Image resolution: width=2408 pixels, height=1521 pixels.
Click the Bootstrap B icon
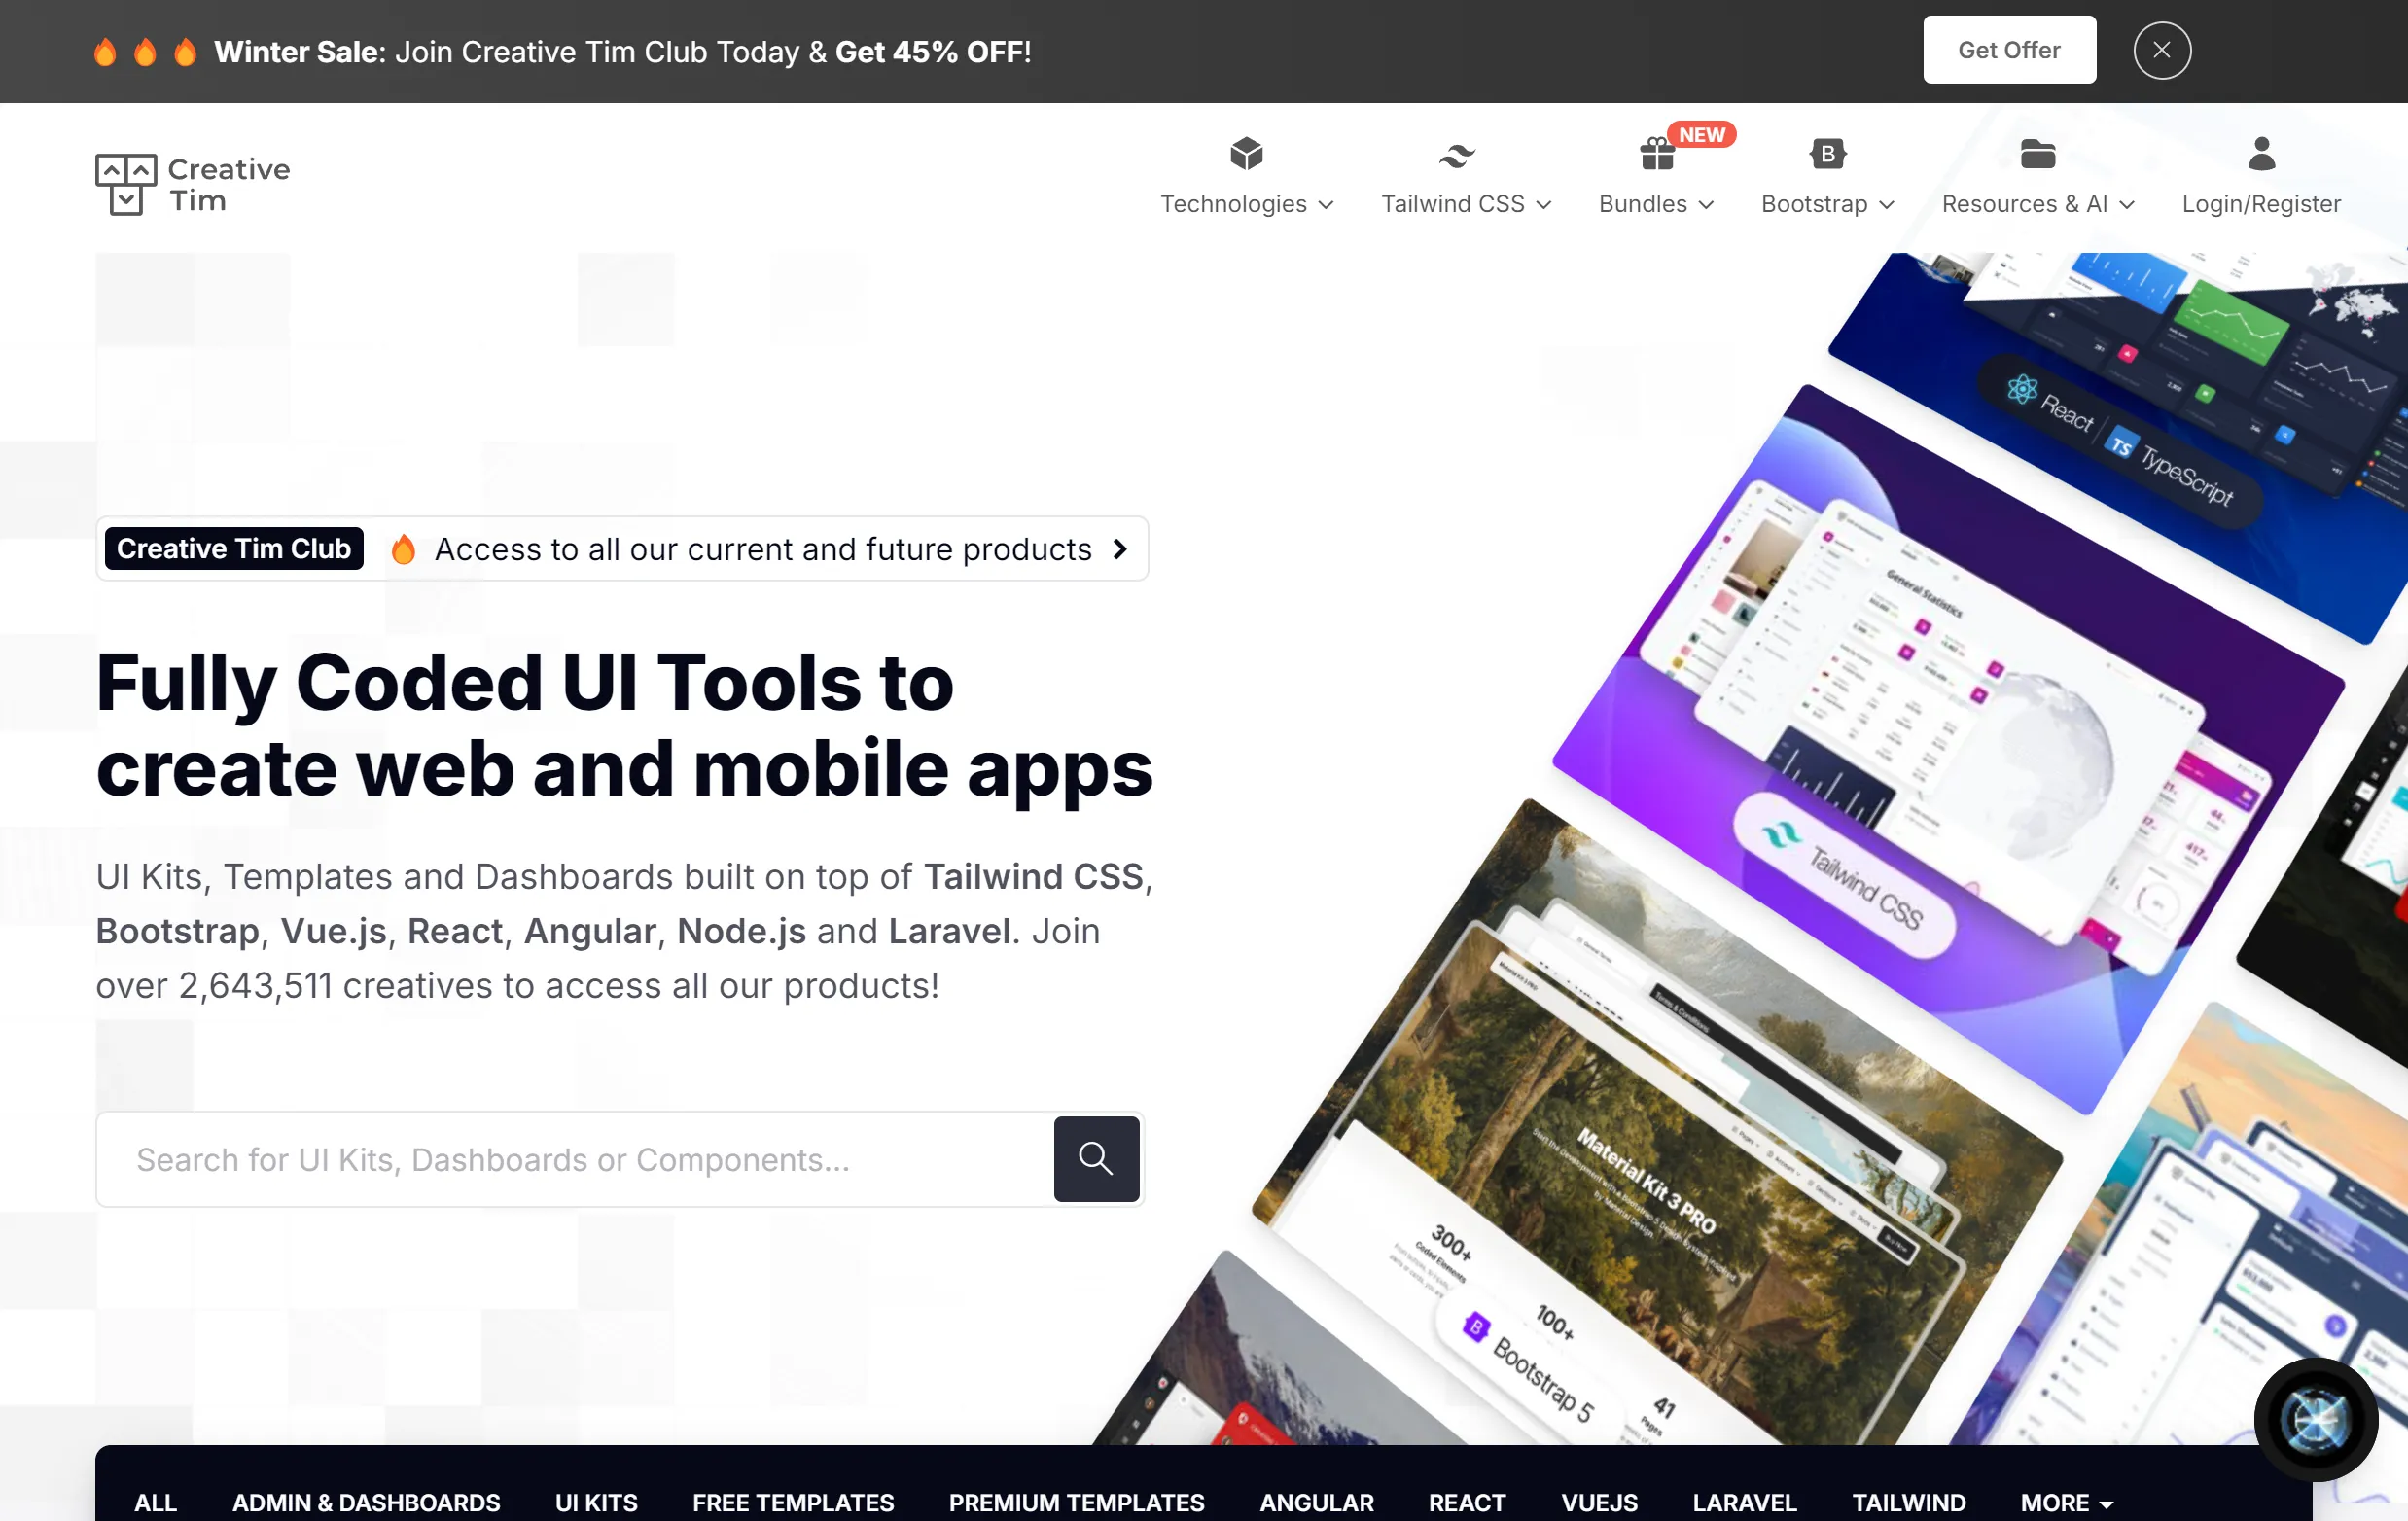click(x=1828, y=154)
